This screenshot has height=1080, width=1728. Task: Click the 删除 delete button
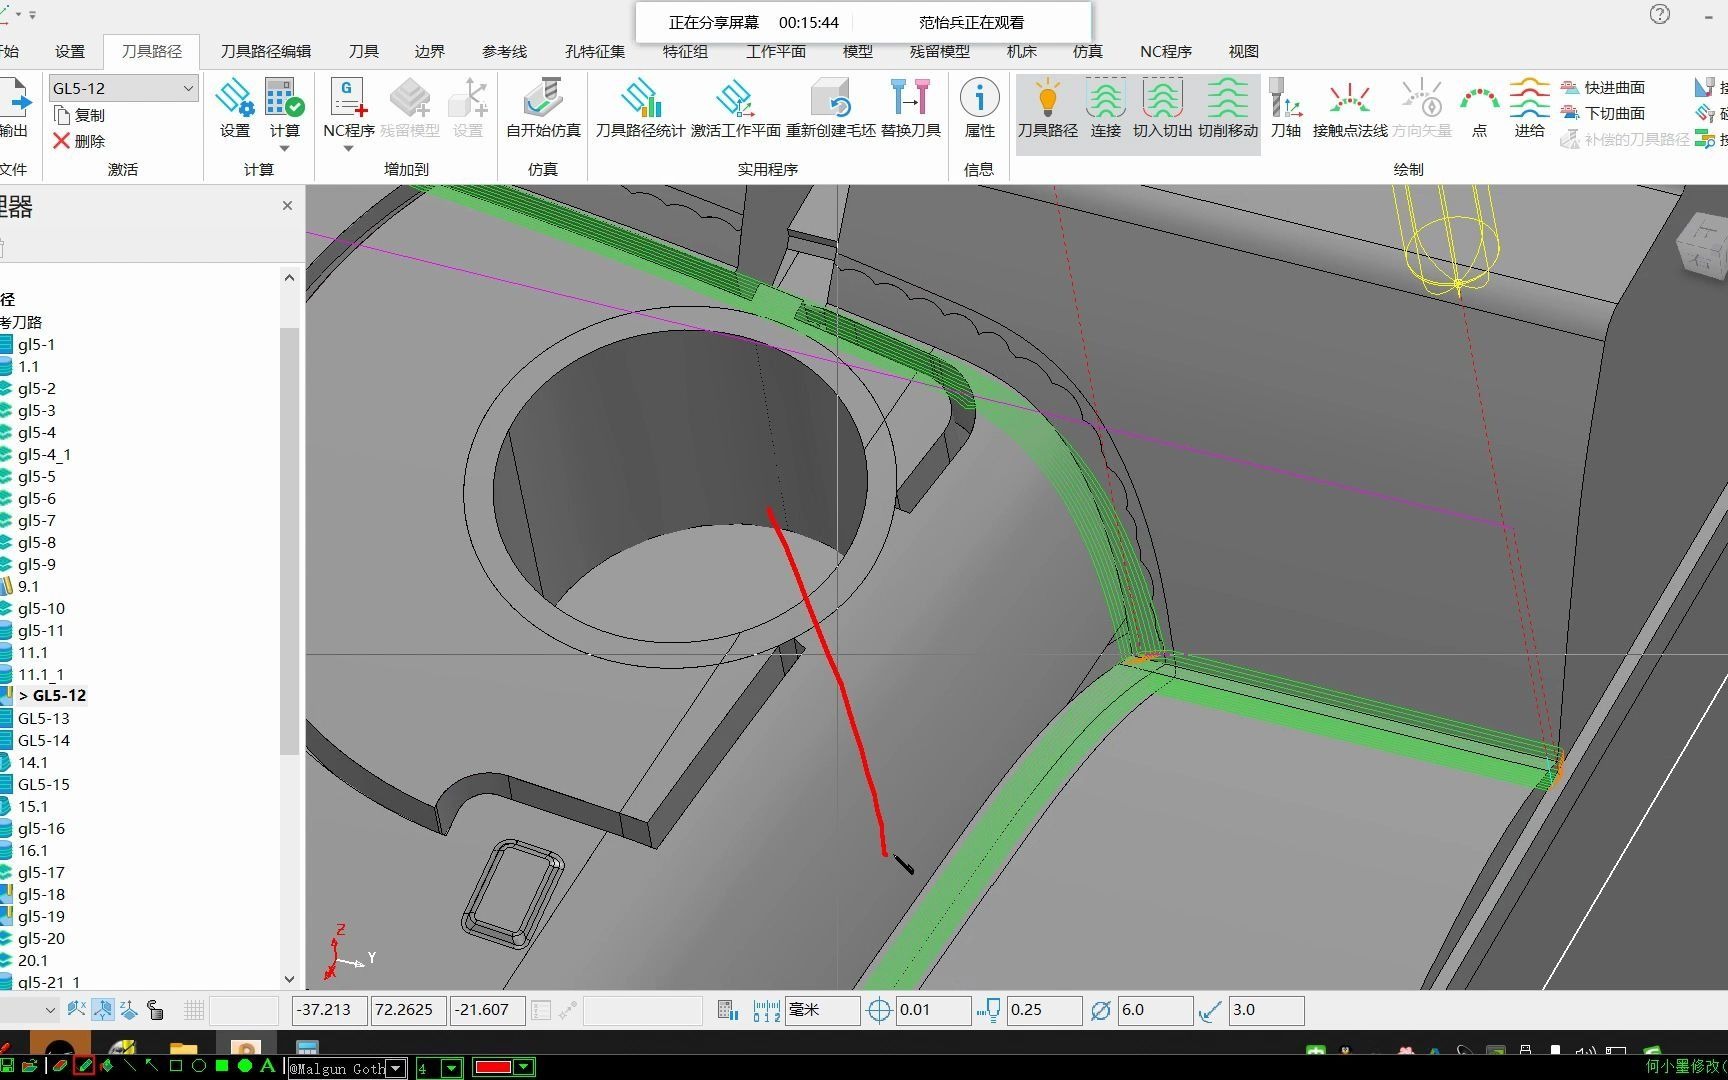(80, 141)
